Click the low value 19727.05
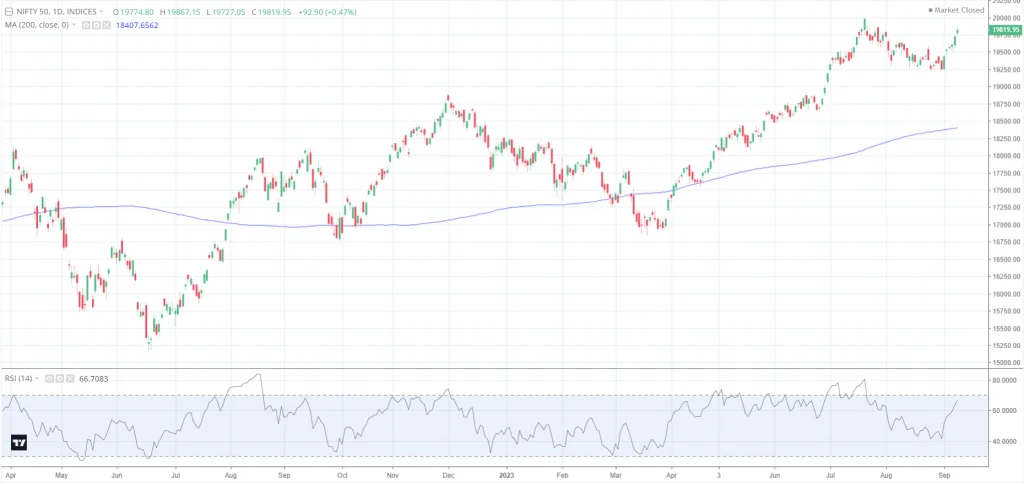The height and width of the screenshot is (484, 1024). click(229, 12)
